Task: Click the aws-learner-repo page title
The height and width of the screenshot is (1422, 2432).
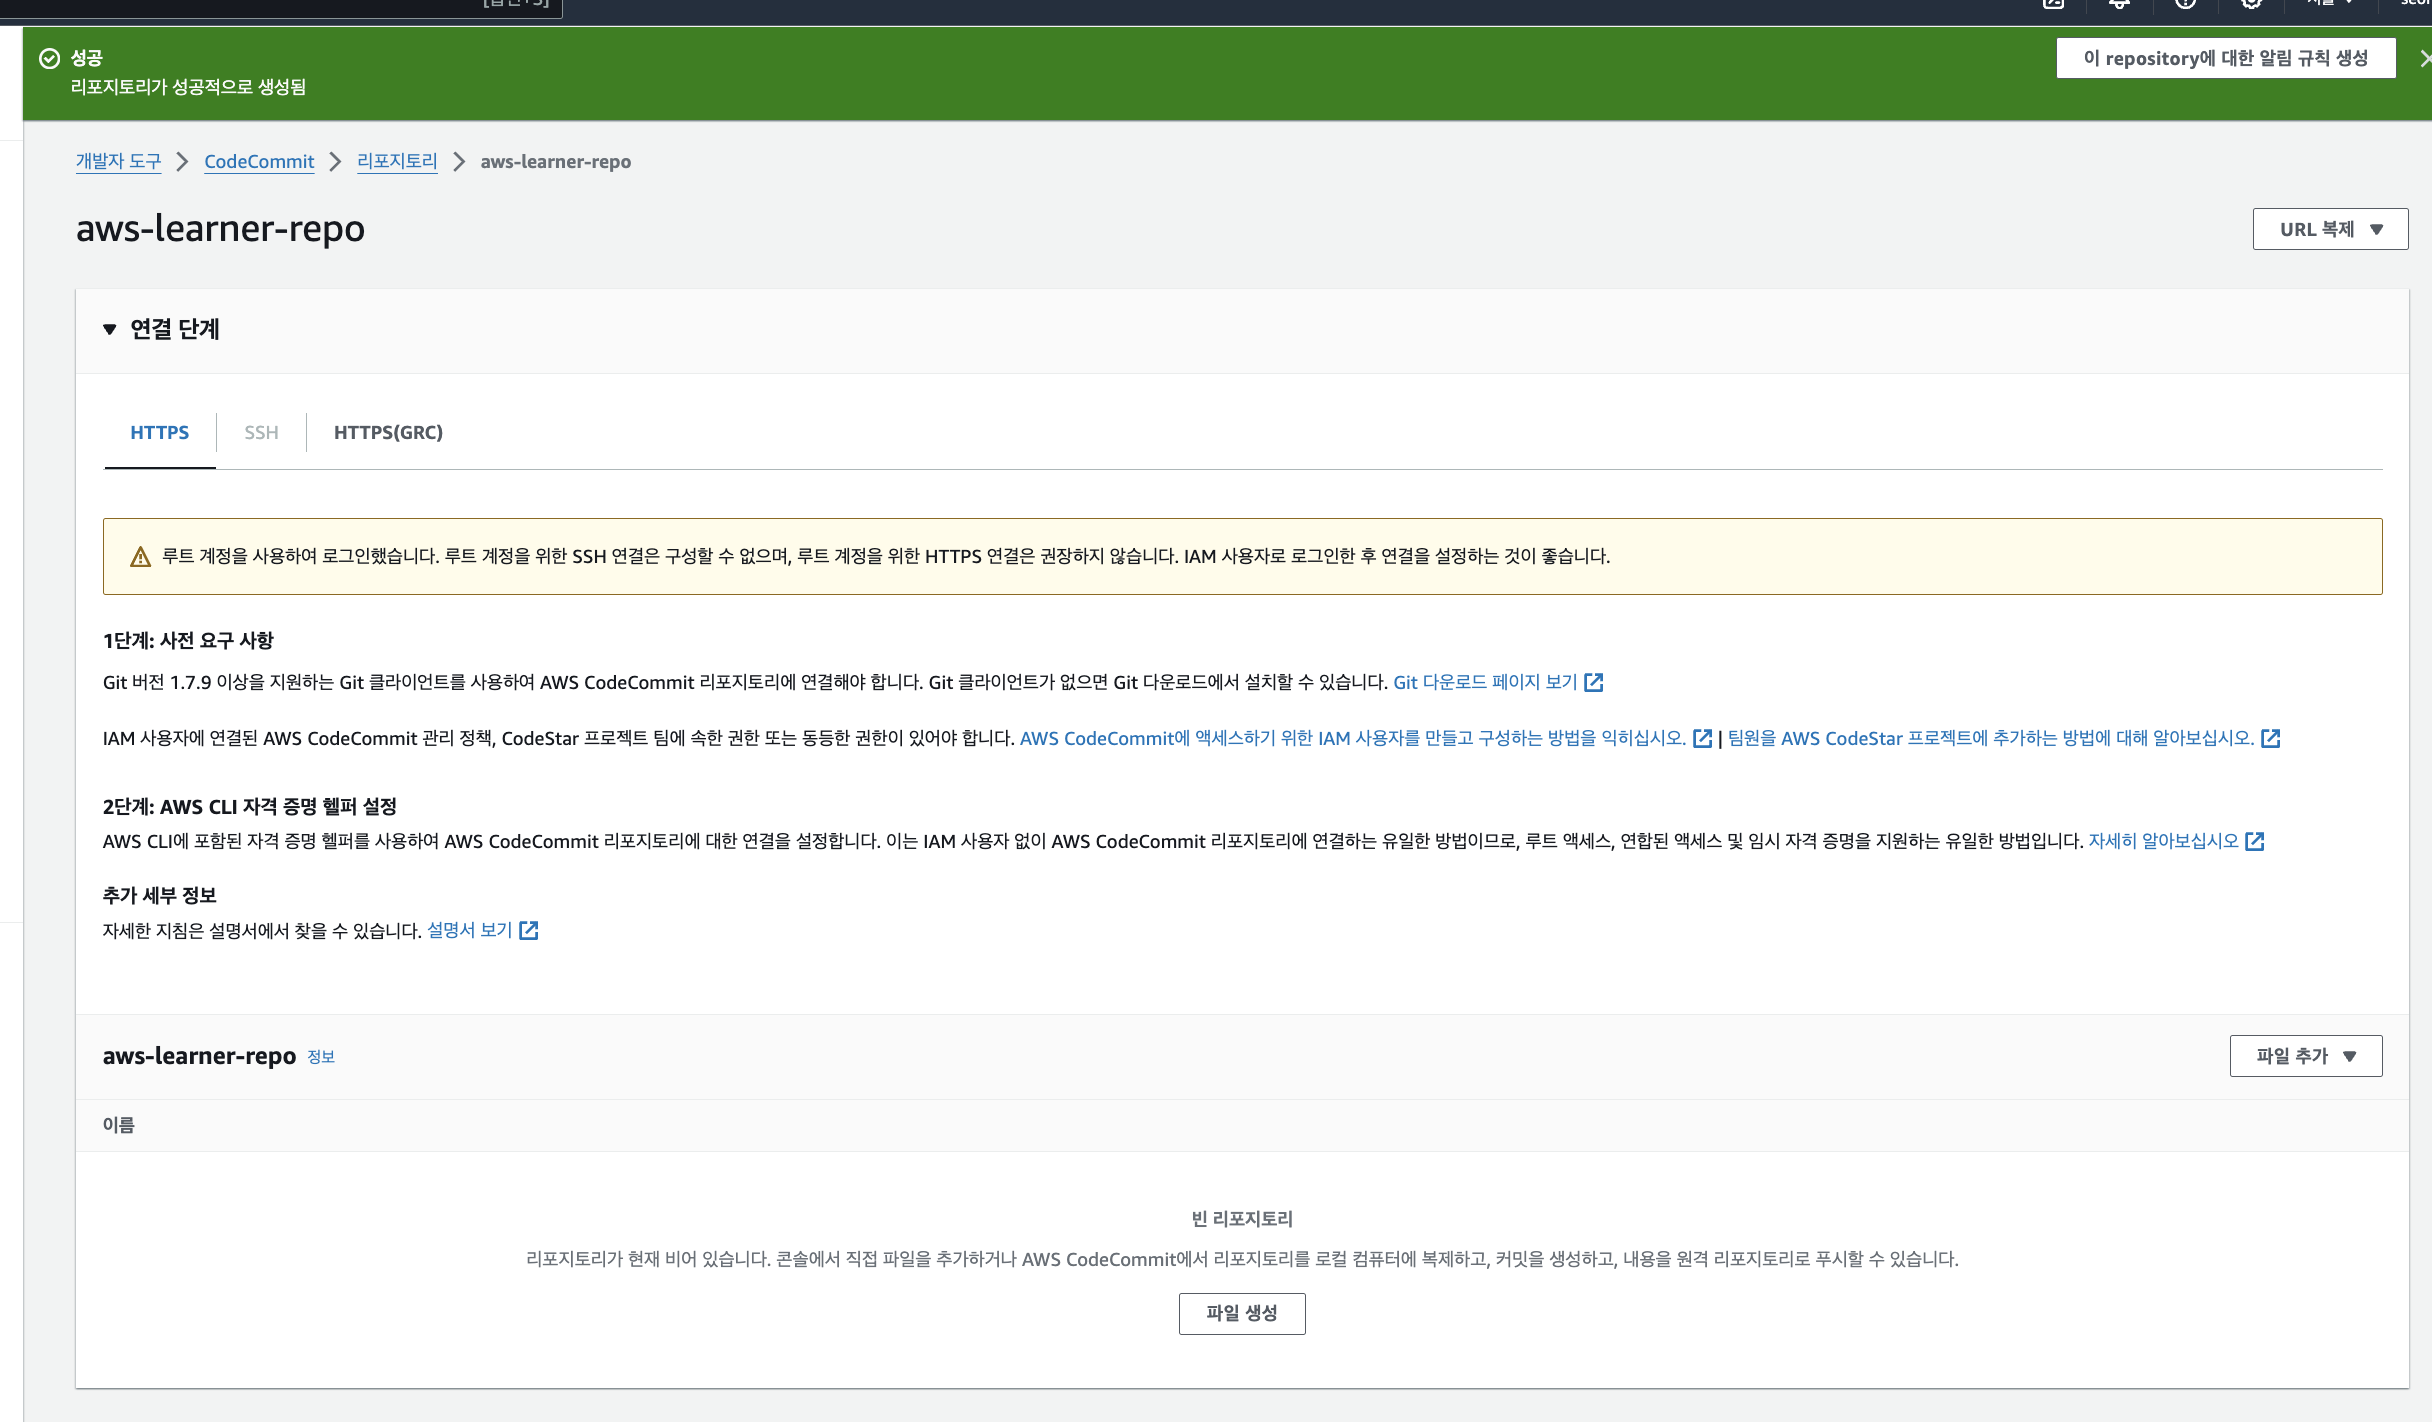Action: [220, 229]
